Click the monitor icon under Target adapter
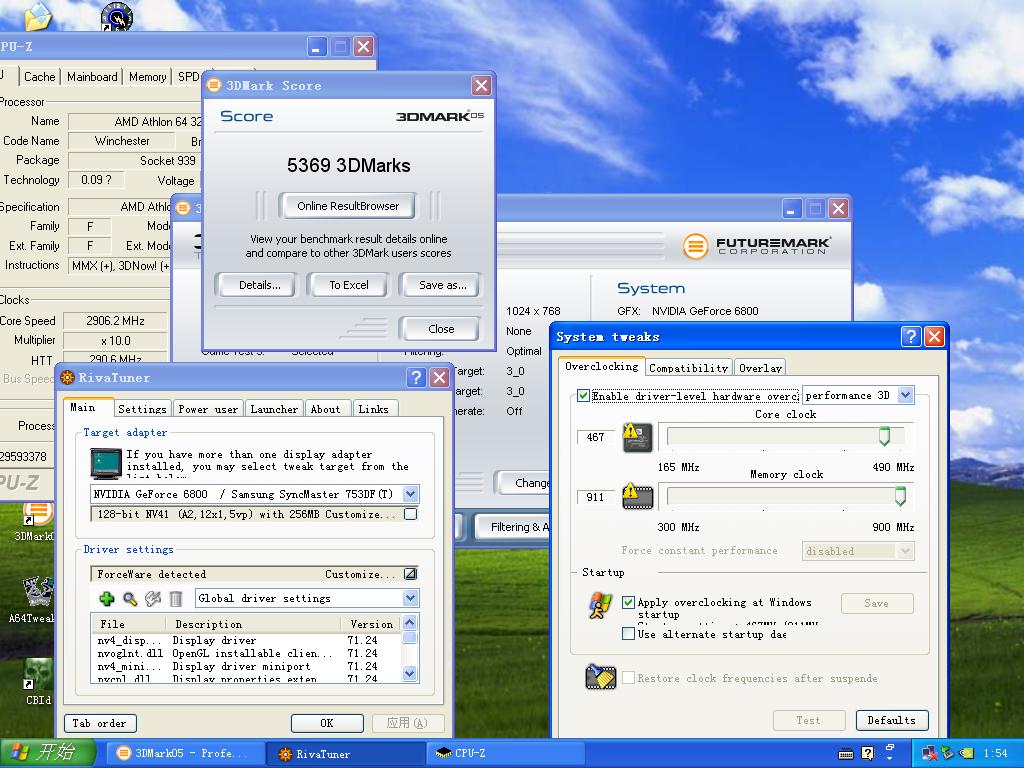Viewport: 1024px width, 768px height. pos(106,464)
